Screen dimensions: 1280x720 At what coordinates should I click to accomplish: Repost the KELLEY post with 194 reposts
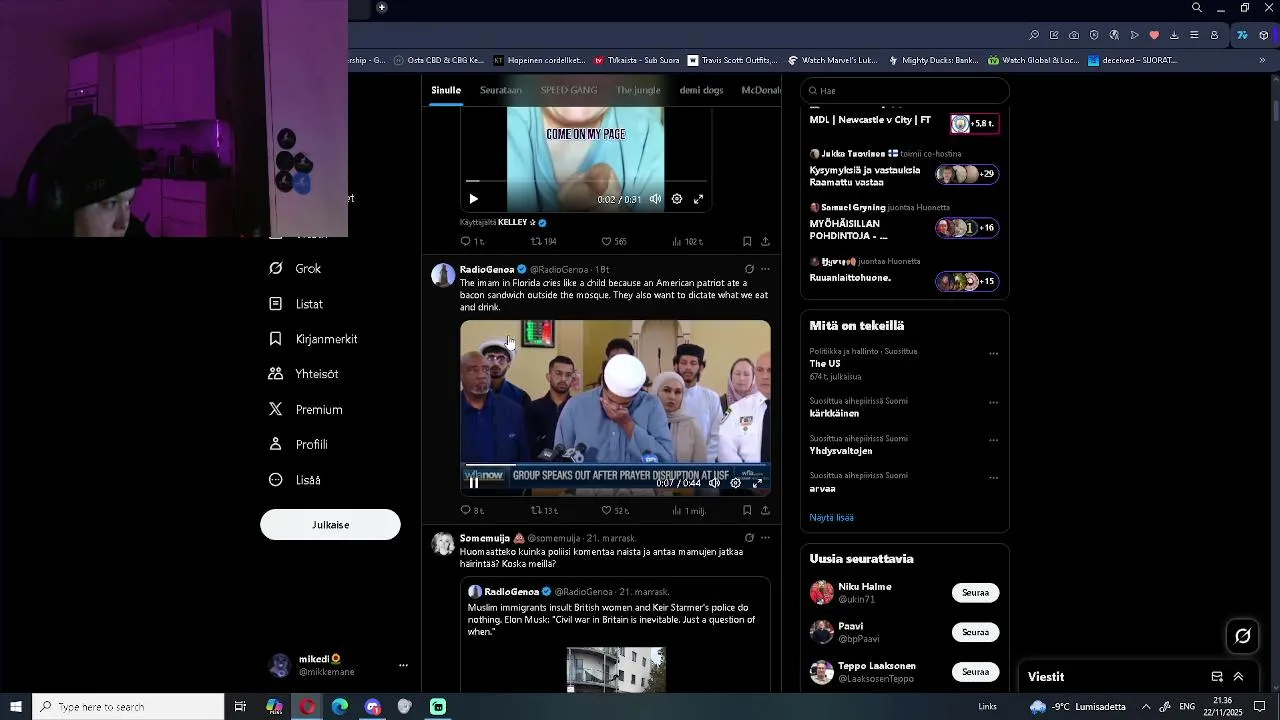543,242
